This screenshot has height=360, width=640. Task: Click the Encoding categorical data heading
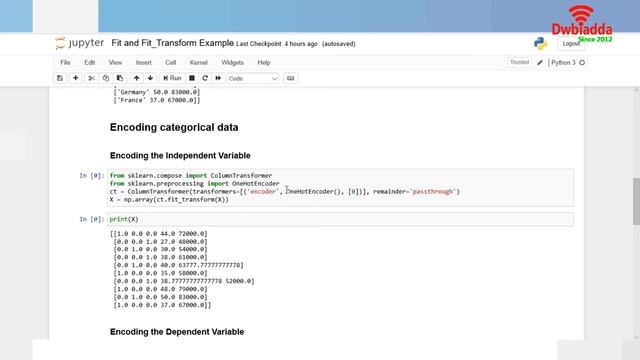(174, 127)
